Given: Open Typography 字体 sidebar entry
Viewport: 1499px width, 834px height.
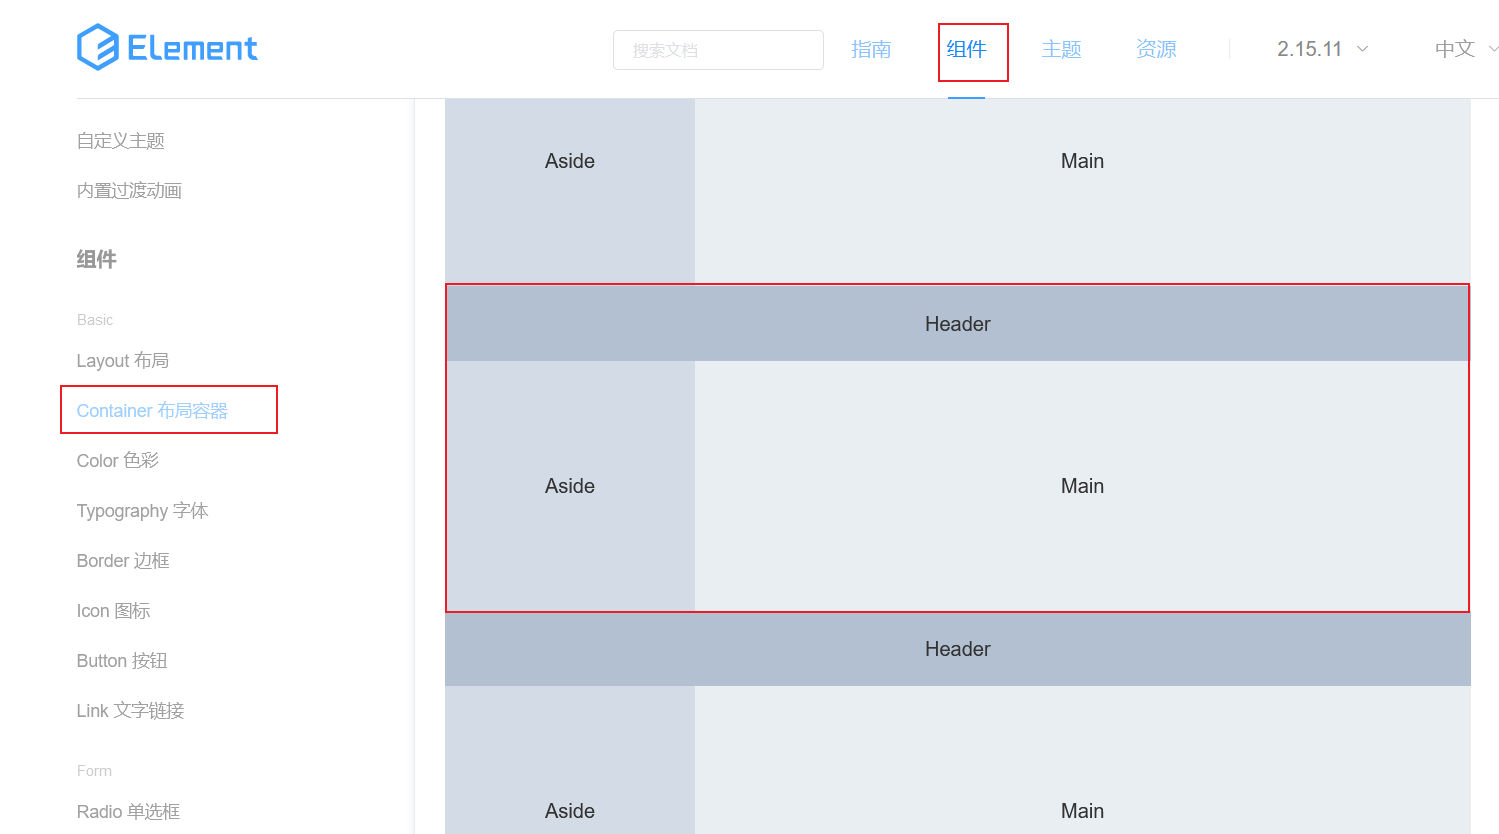Looking at the screenshot, I should pyautogui.click(x=143, y=511).
